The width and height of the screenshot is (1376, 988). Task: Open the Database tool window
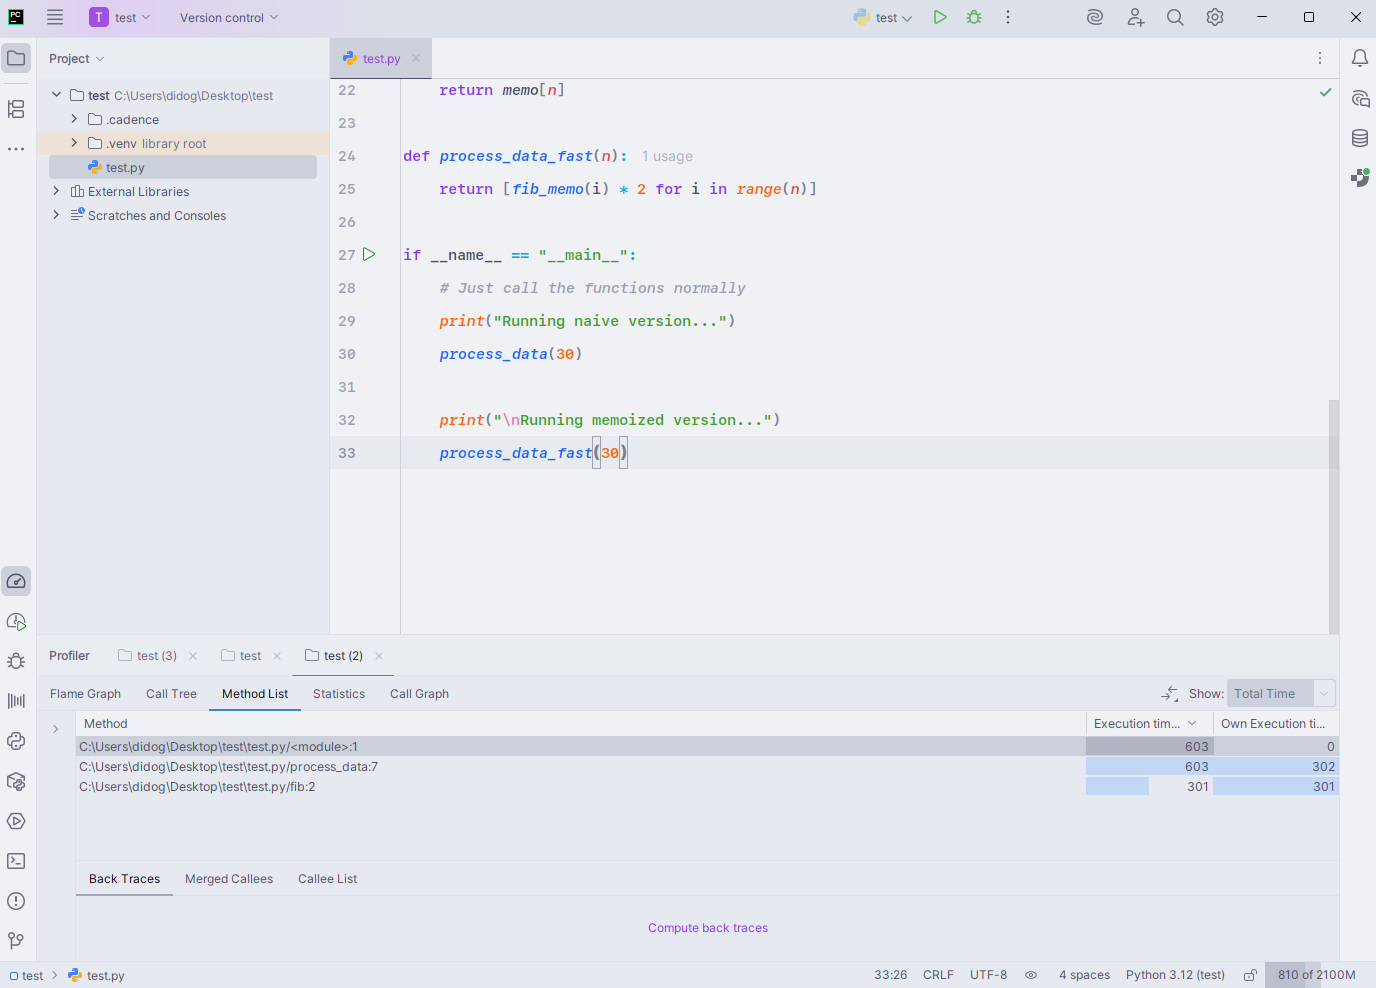1360,138
